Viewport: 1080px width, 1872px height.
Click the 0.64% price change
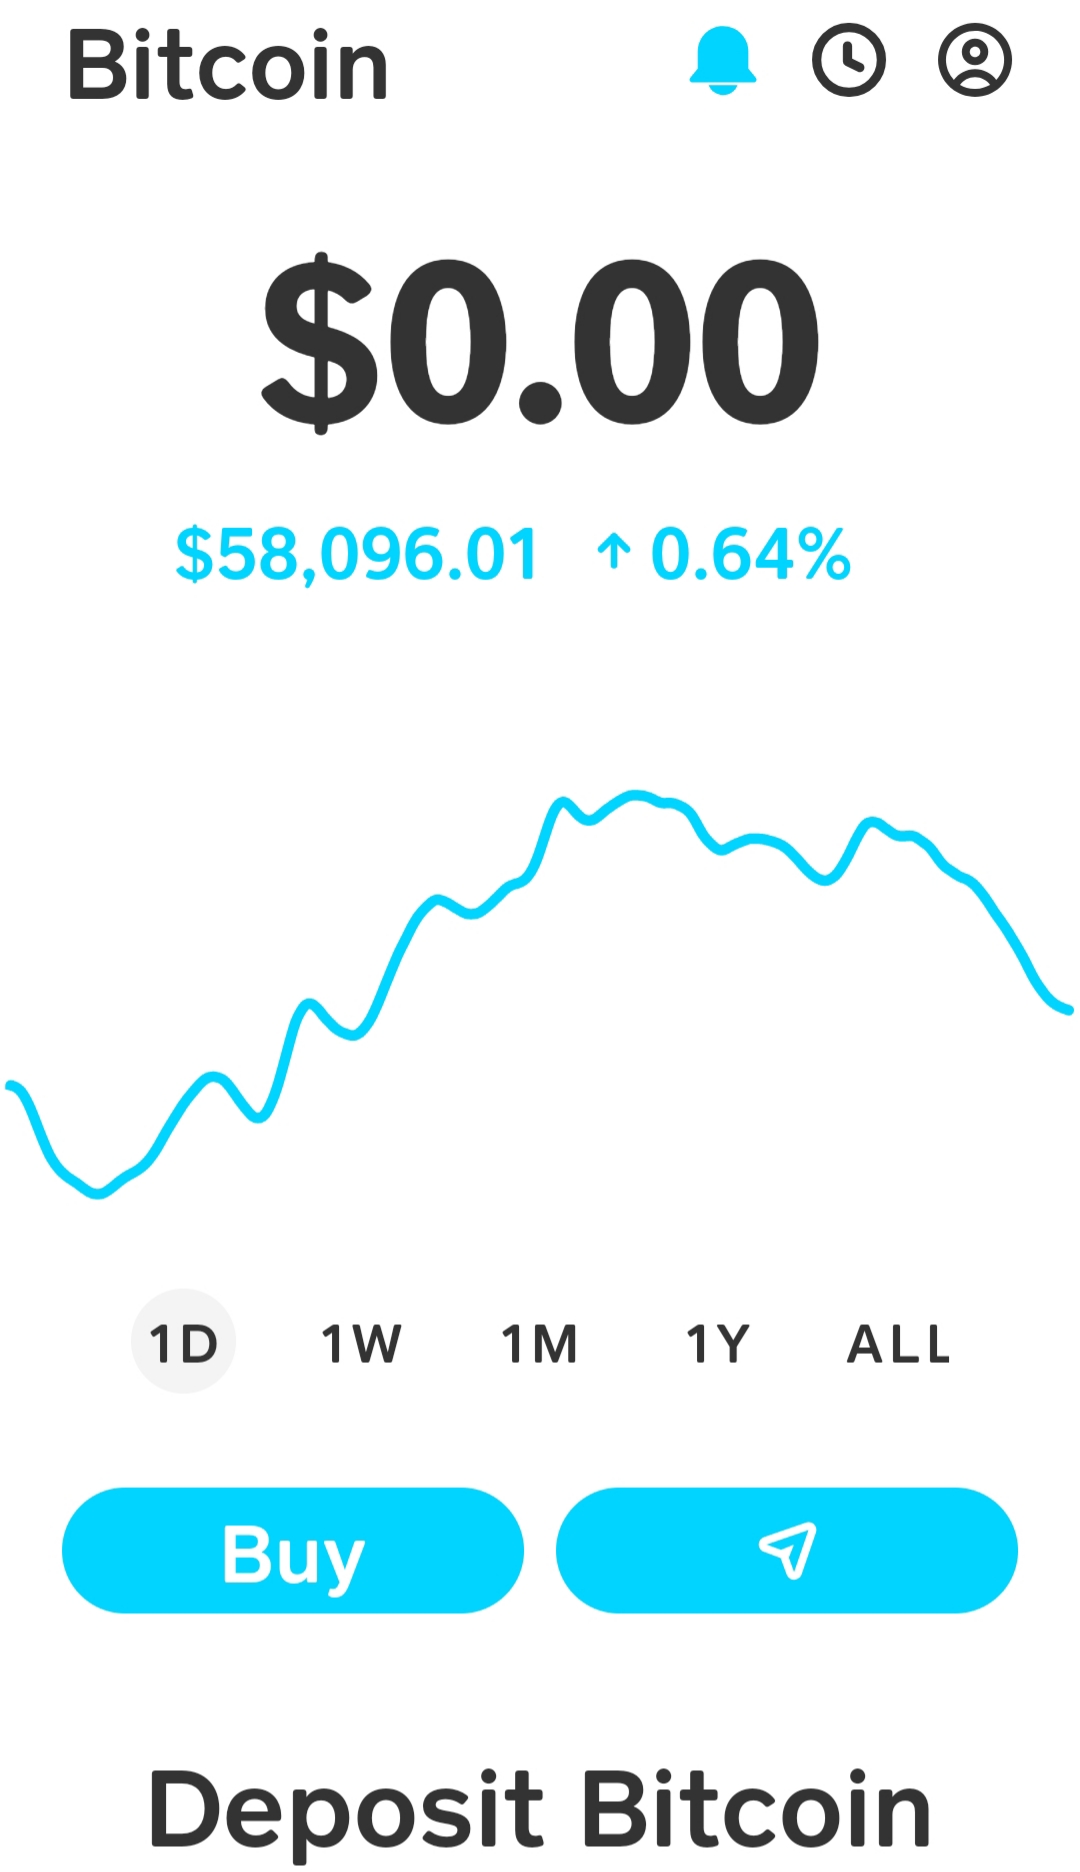coord(750,554)
